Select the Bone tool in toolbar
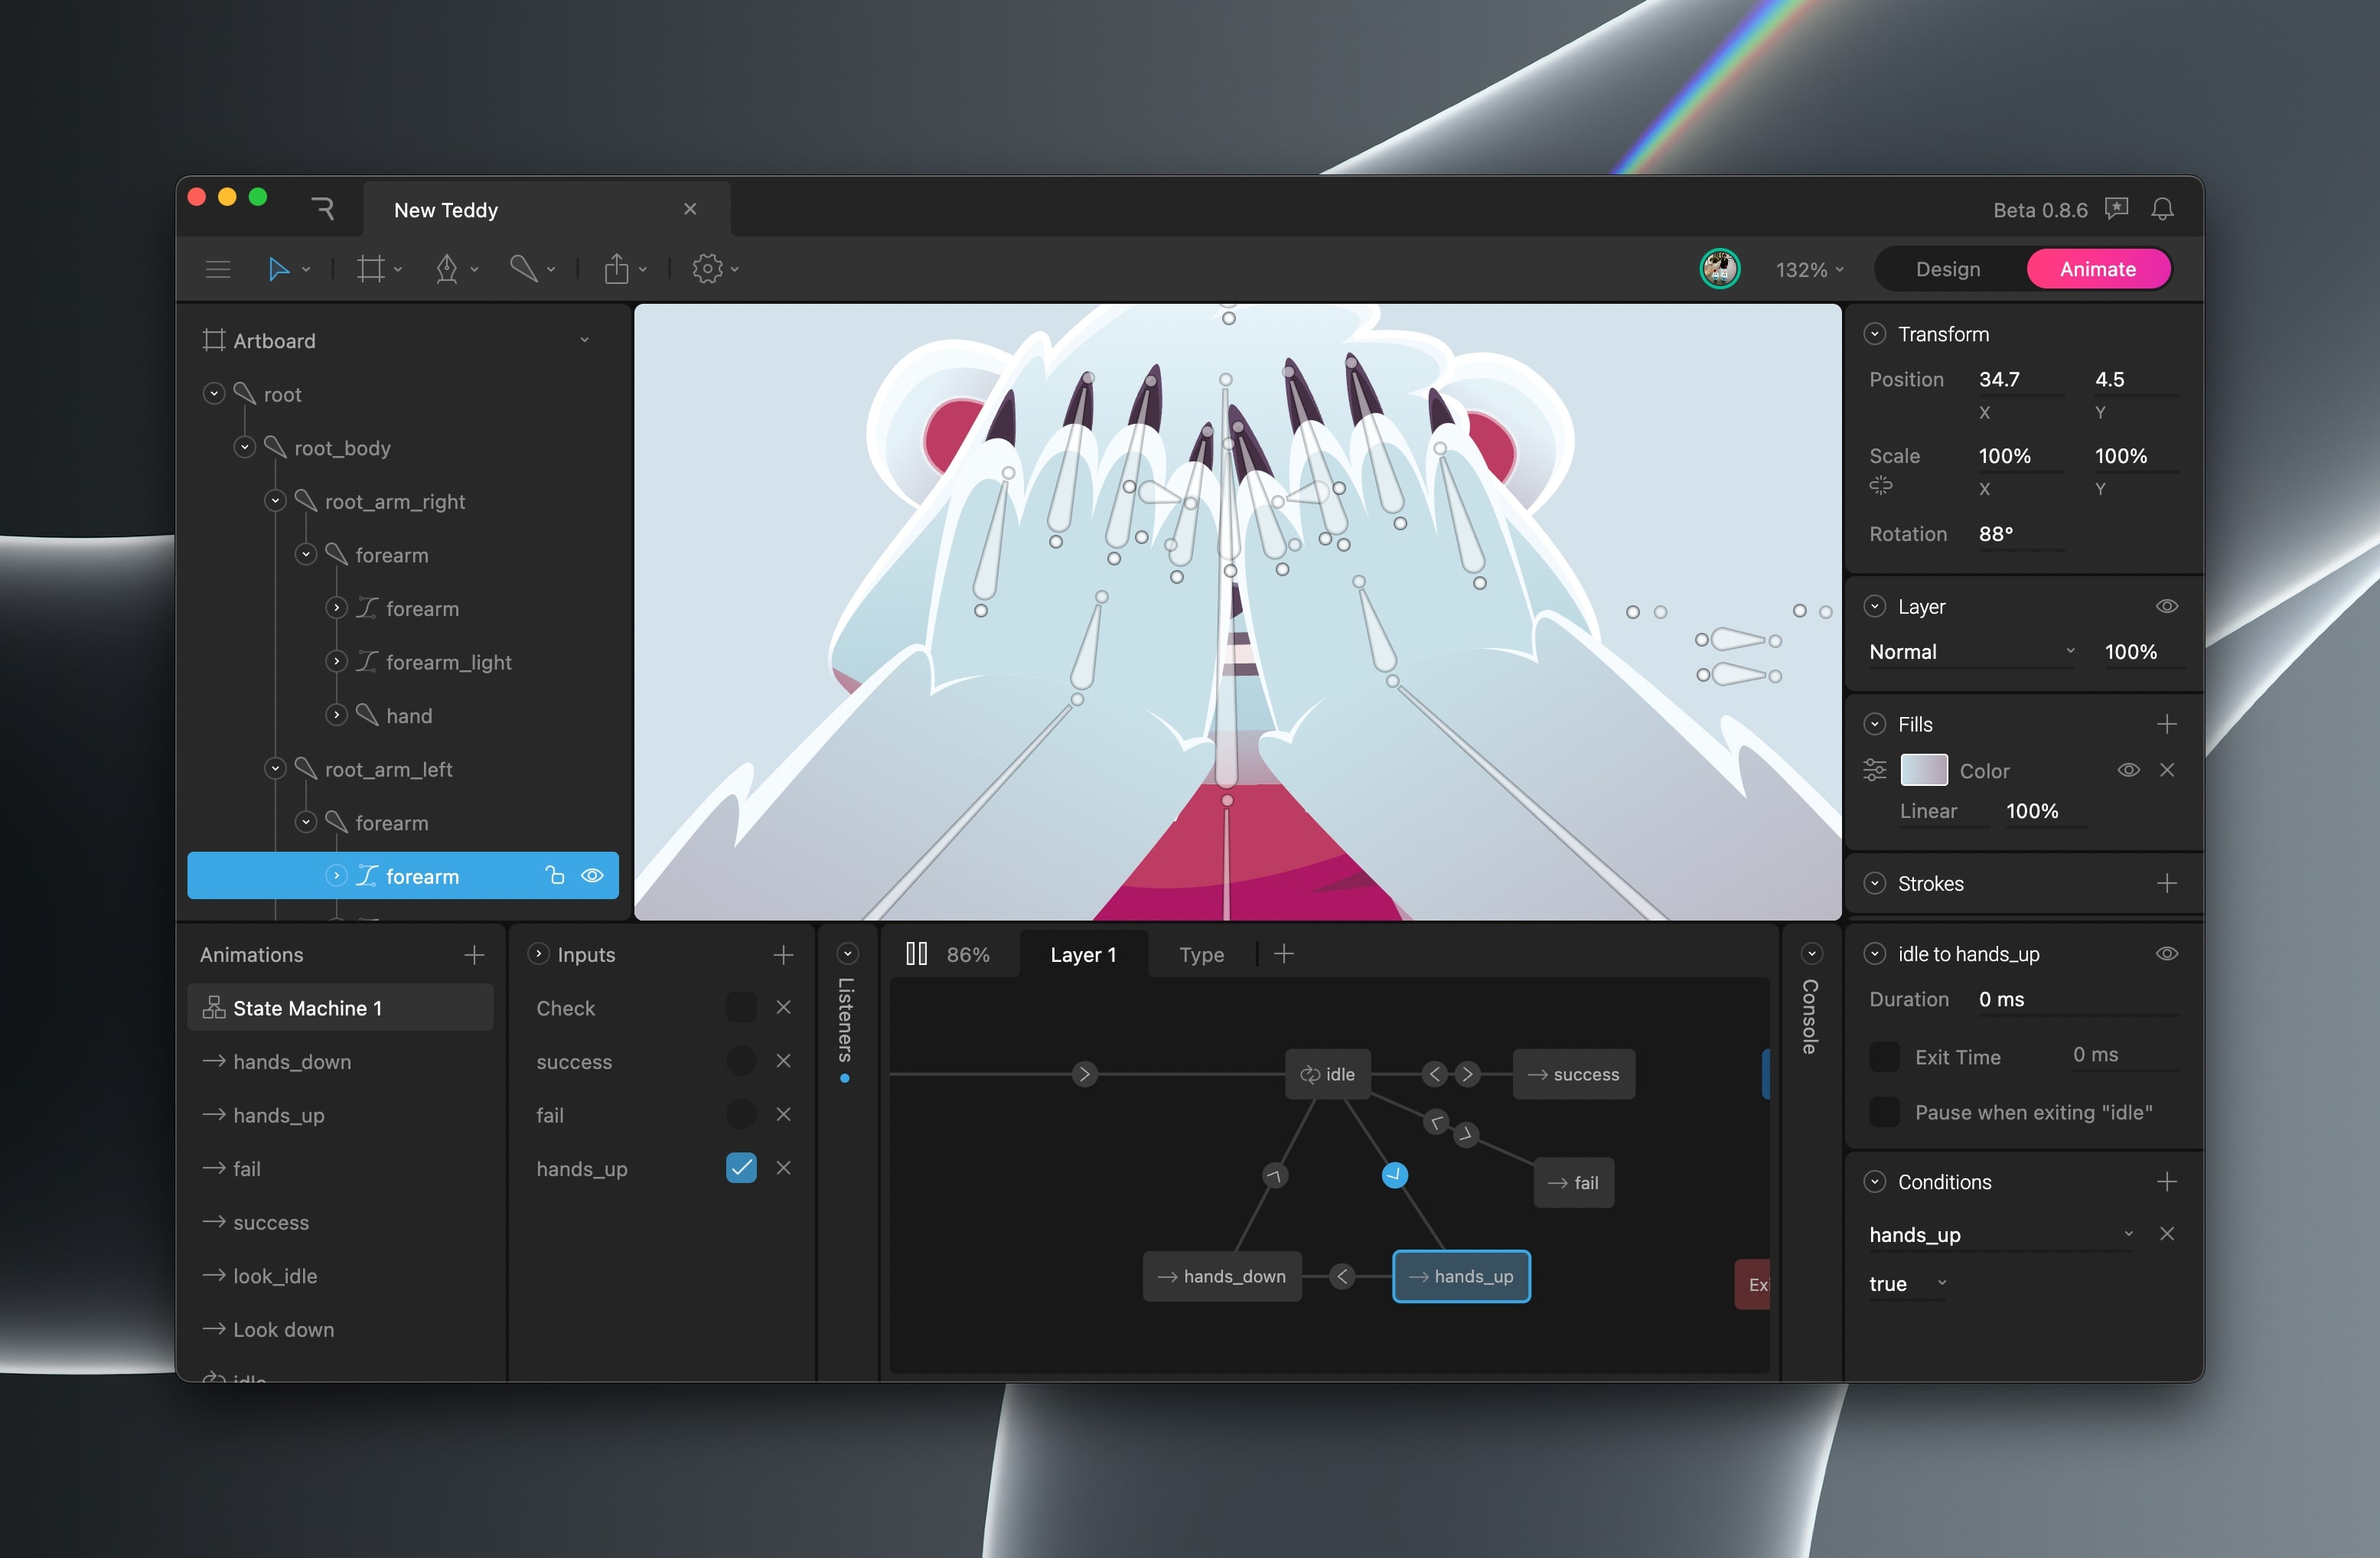The width and height of the screenshot is (2380, 1558). (523, 269)
